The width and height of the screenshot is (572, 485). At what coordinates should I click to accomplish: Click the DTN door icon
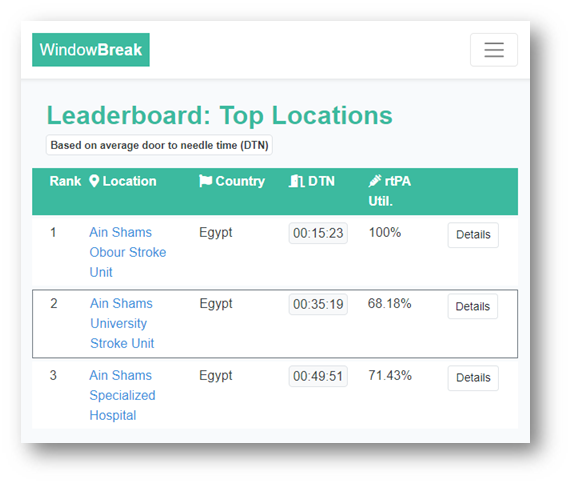tap(297, 181)
